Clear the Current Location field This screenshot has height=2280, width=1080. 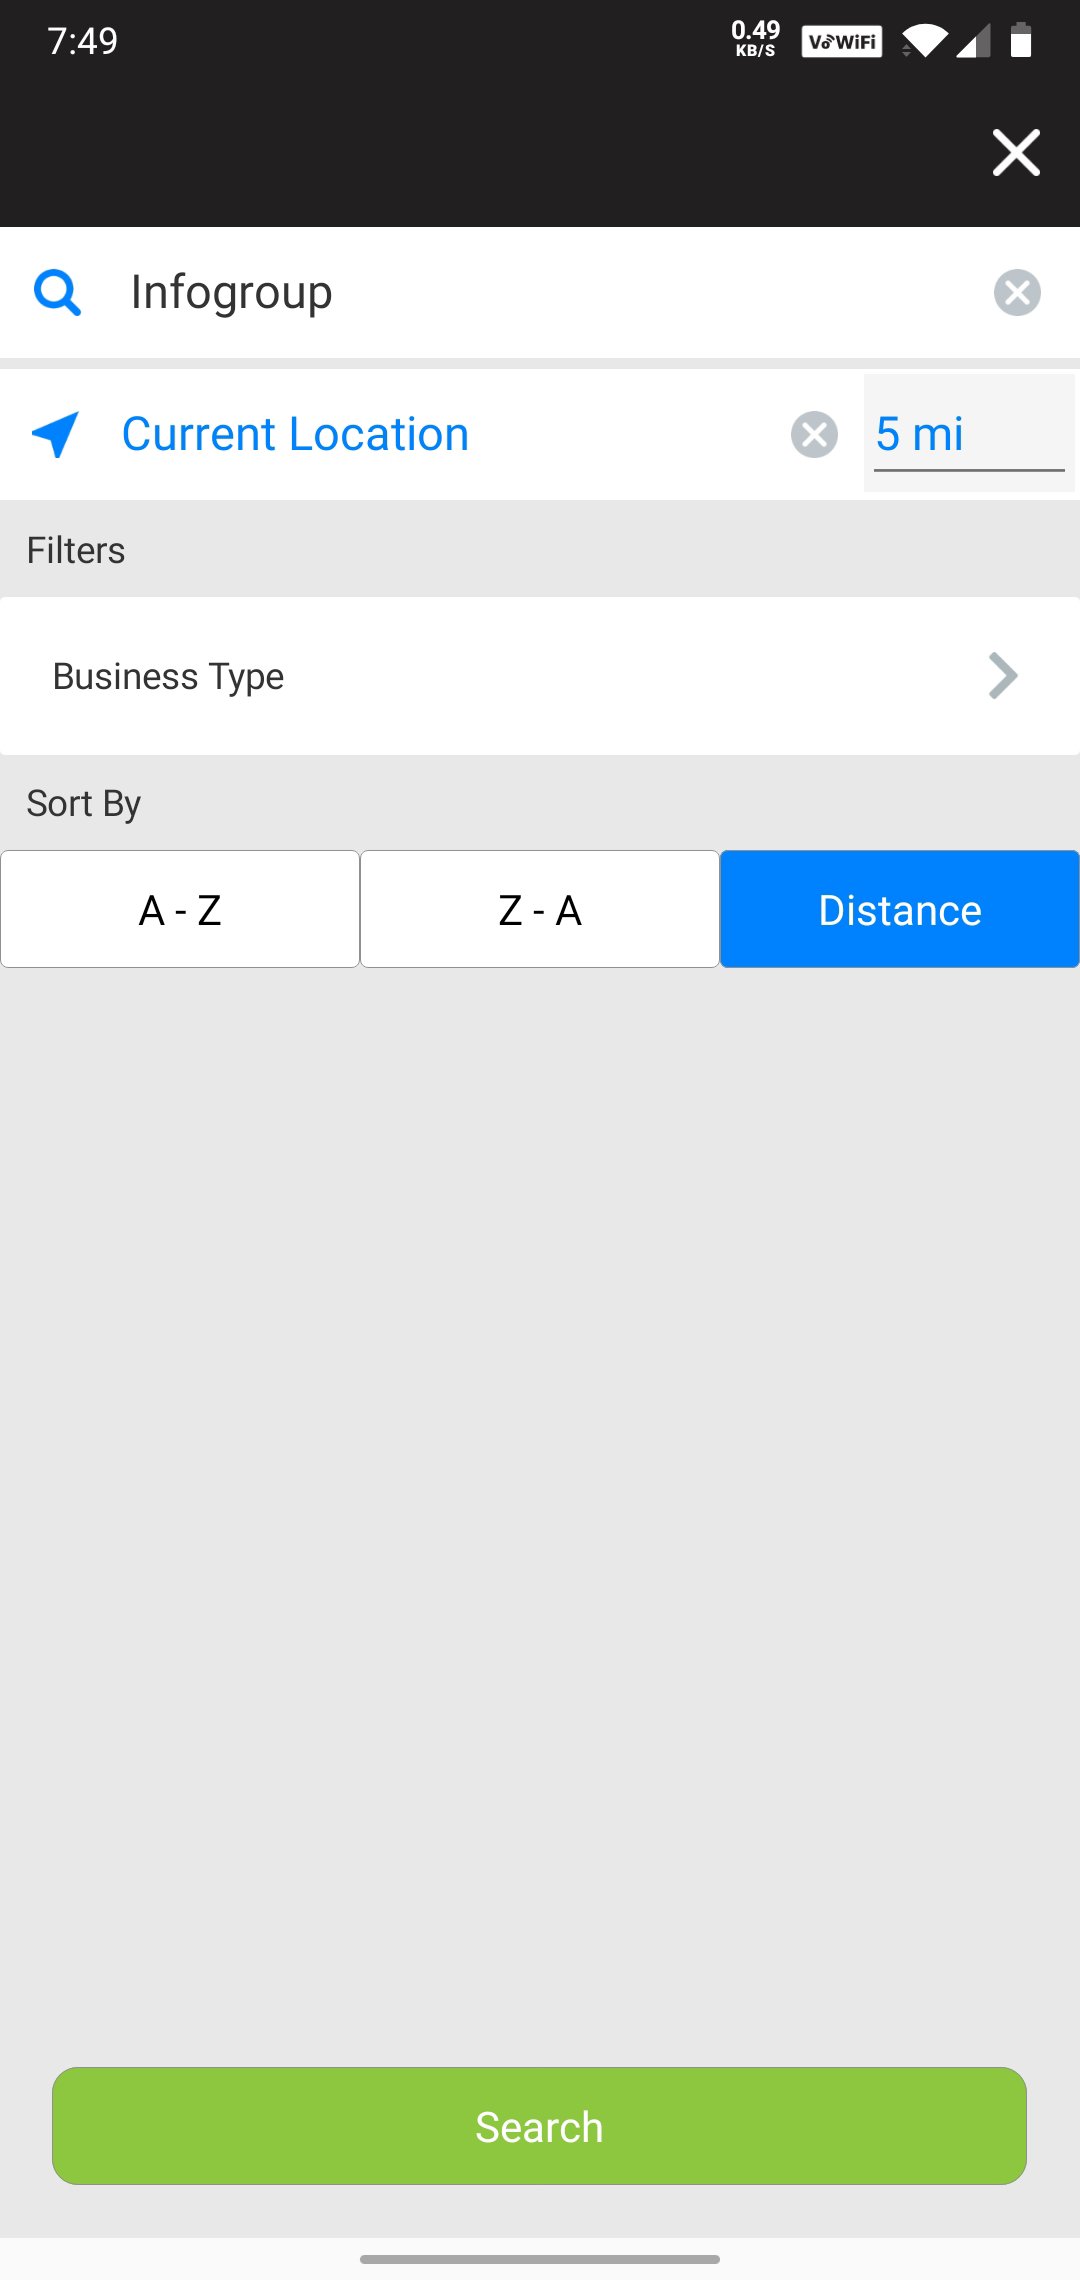click(x=814, y=434)
